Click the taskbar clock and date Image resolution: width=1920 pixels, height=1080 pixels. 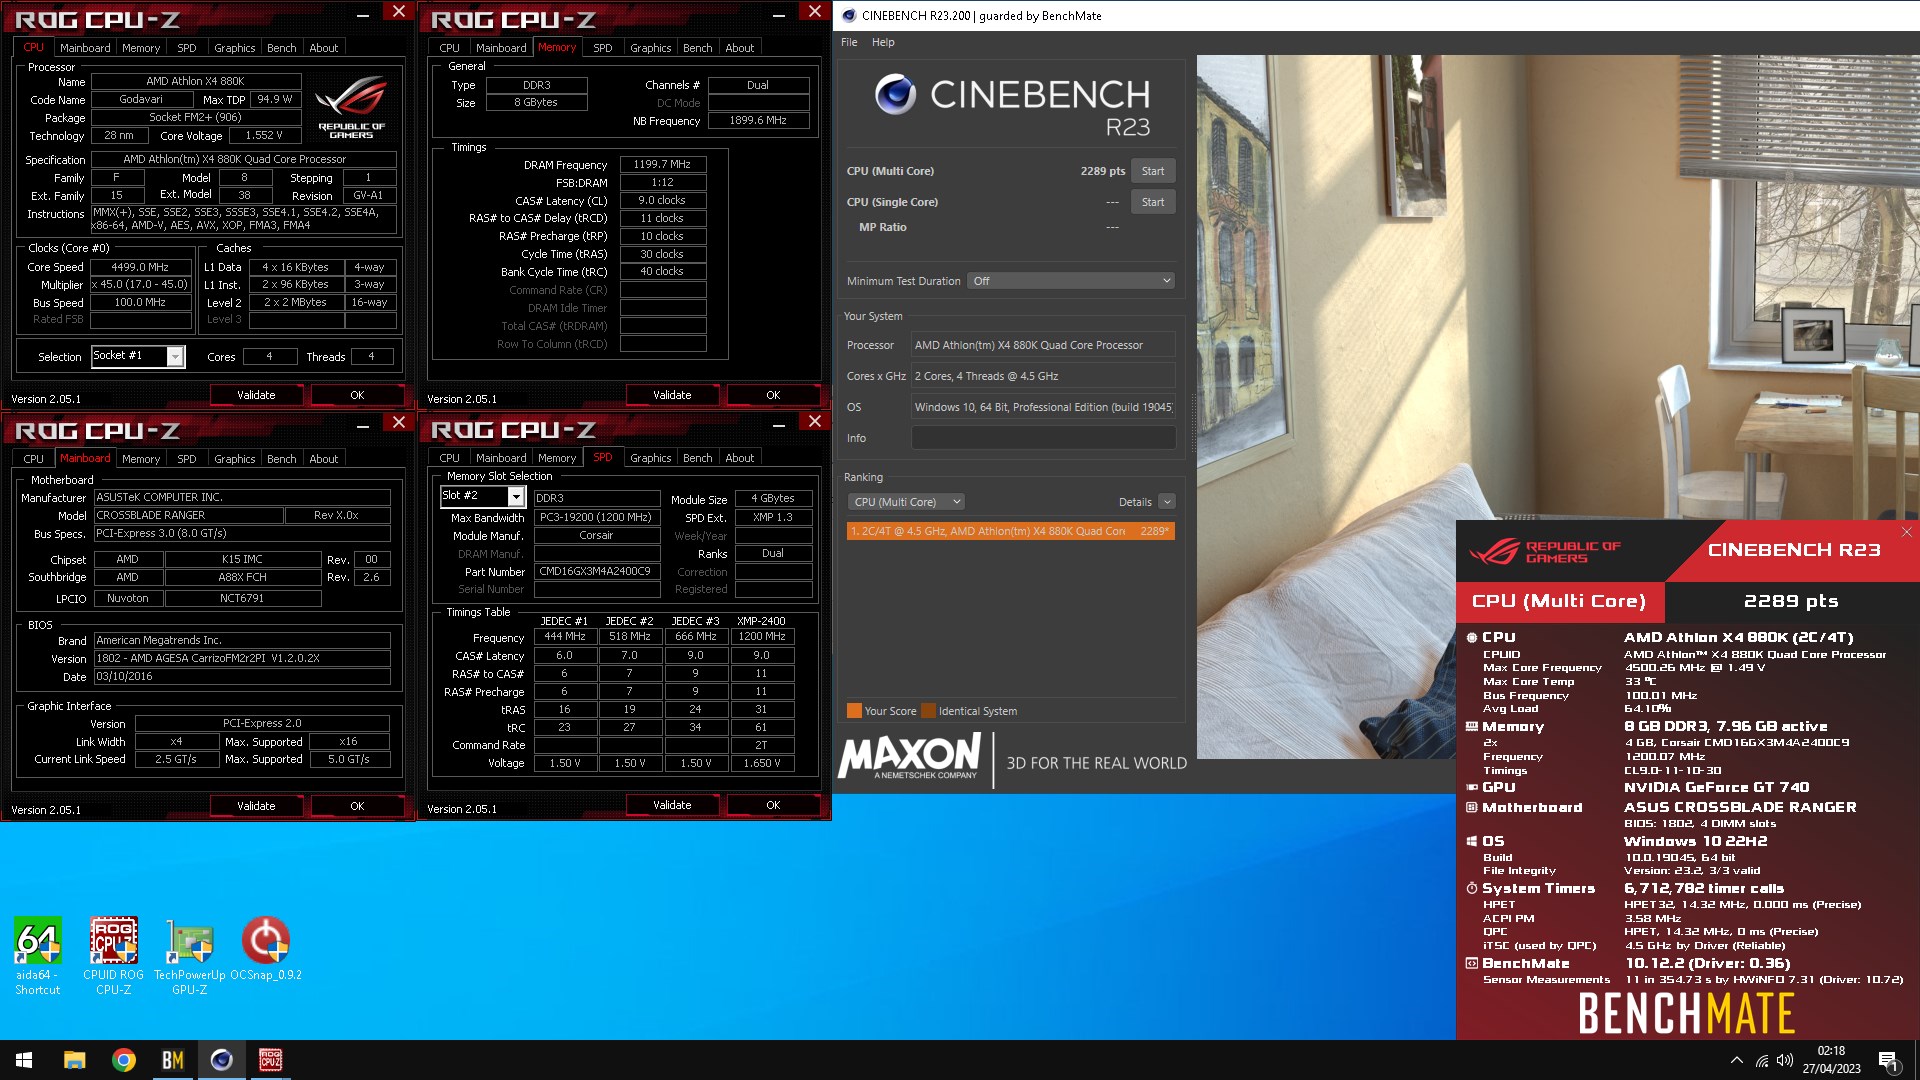1831,1060
